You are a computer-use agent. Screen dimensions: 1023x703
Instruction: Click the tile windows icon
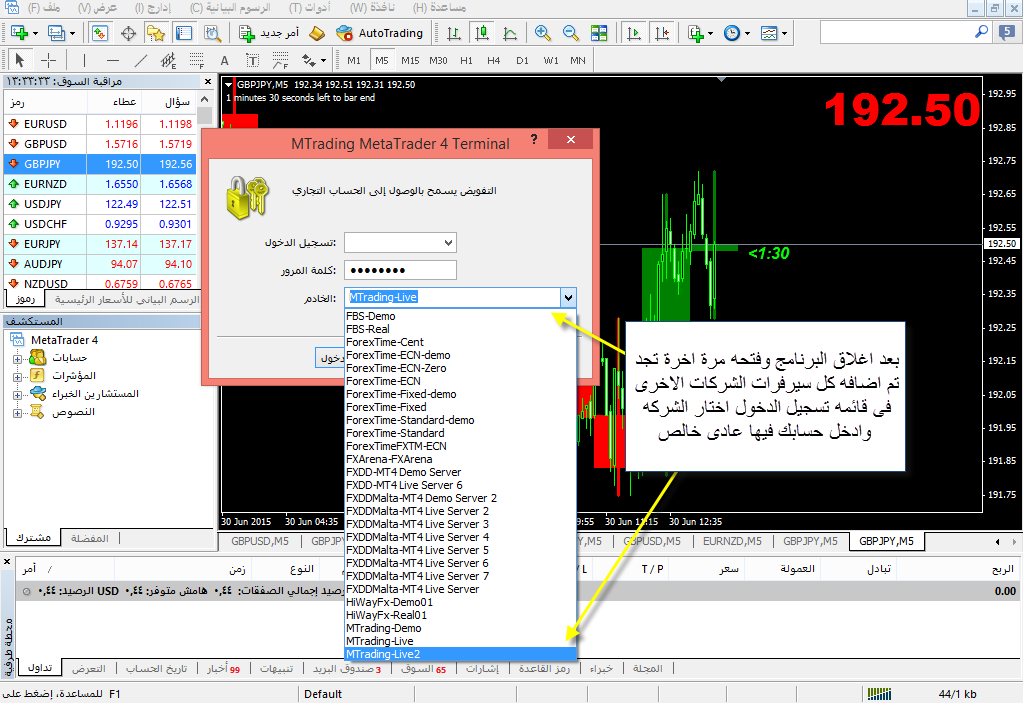599,33
